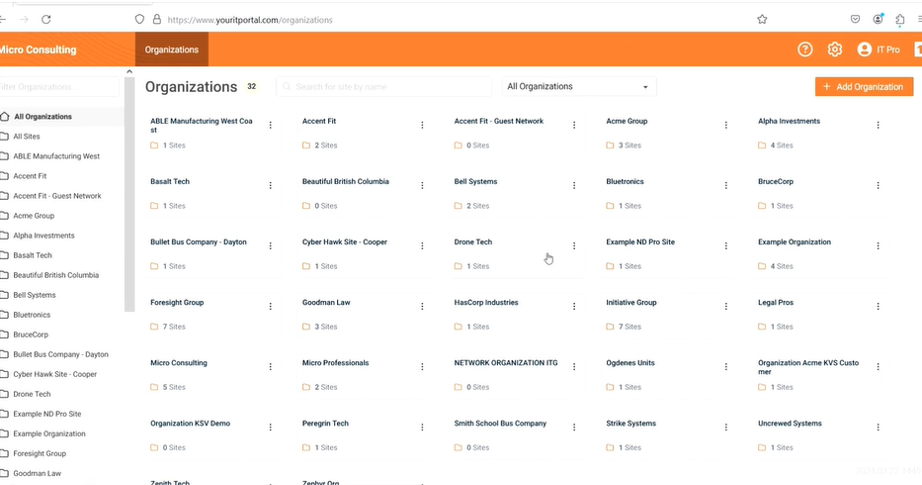922x485 pixels.
Task: Open the help question mark icon
Action: click(x=804, y=49)
